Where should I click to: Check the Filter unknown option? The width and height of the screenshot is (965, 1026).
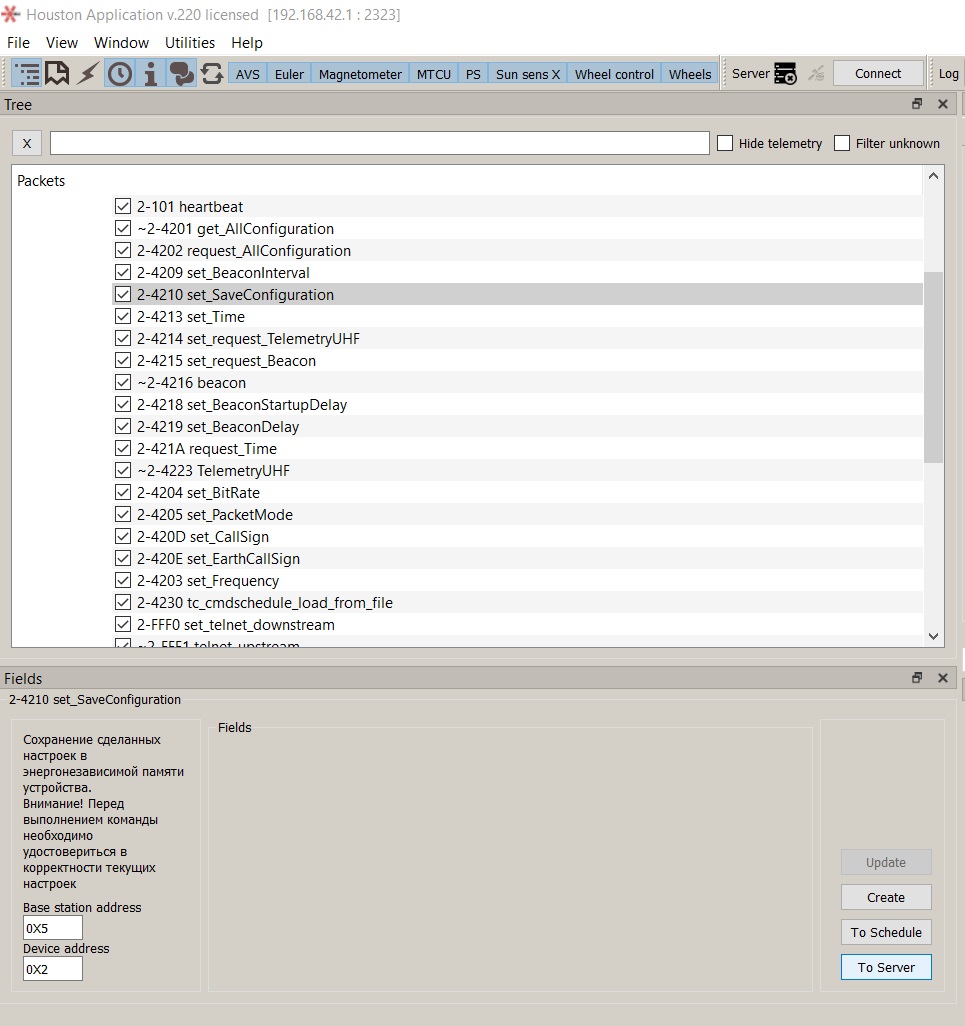click(842, 143)
